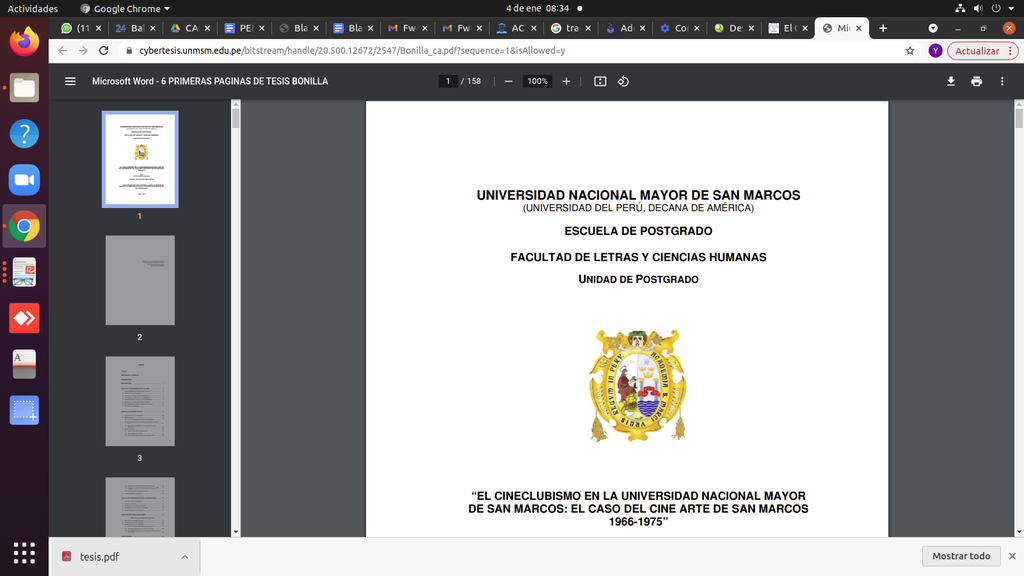Screen dimensions: 1024x576
Task: Open the document viewer dock icon
Action: click(x=24, y=272)
